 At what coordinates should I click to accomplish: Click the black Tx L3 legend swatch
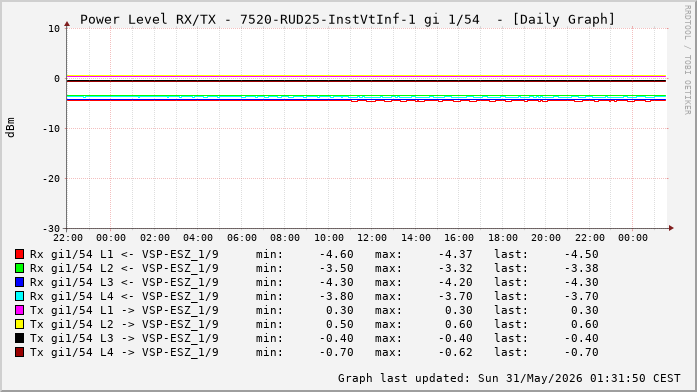pos(19,338)
